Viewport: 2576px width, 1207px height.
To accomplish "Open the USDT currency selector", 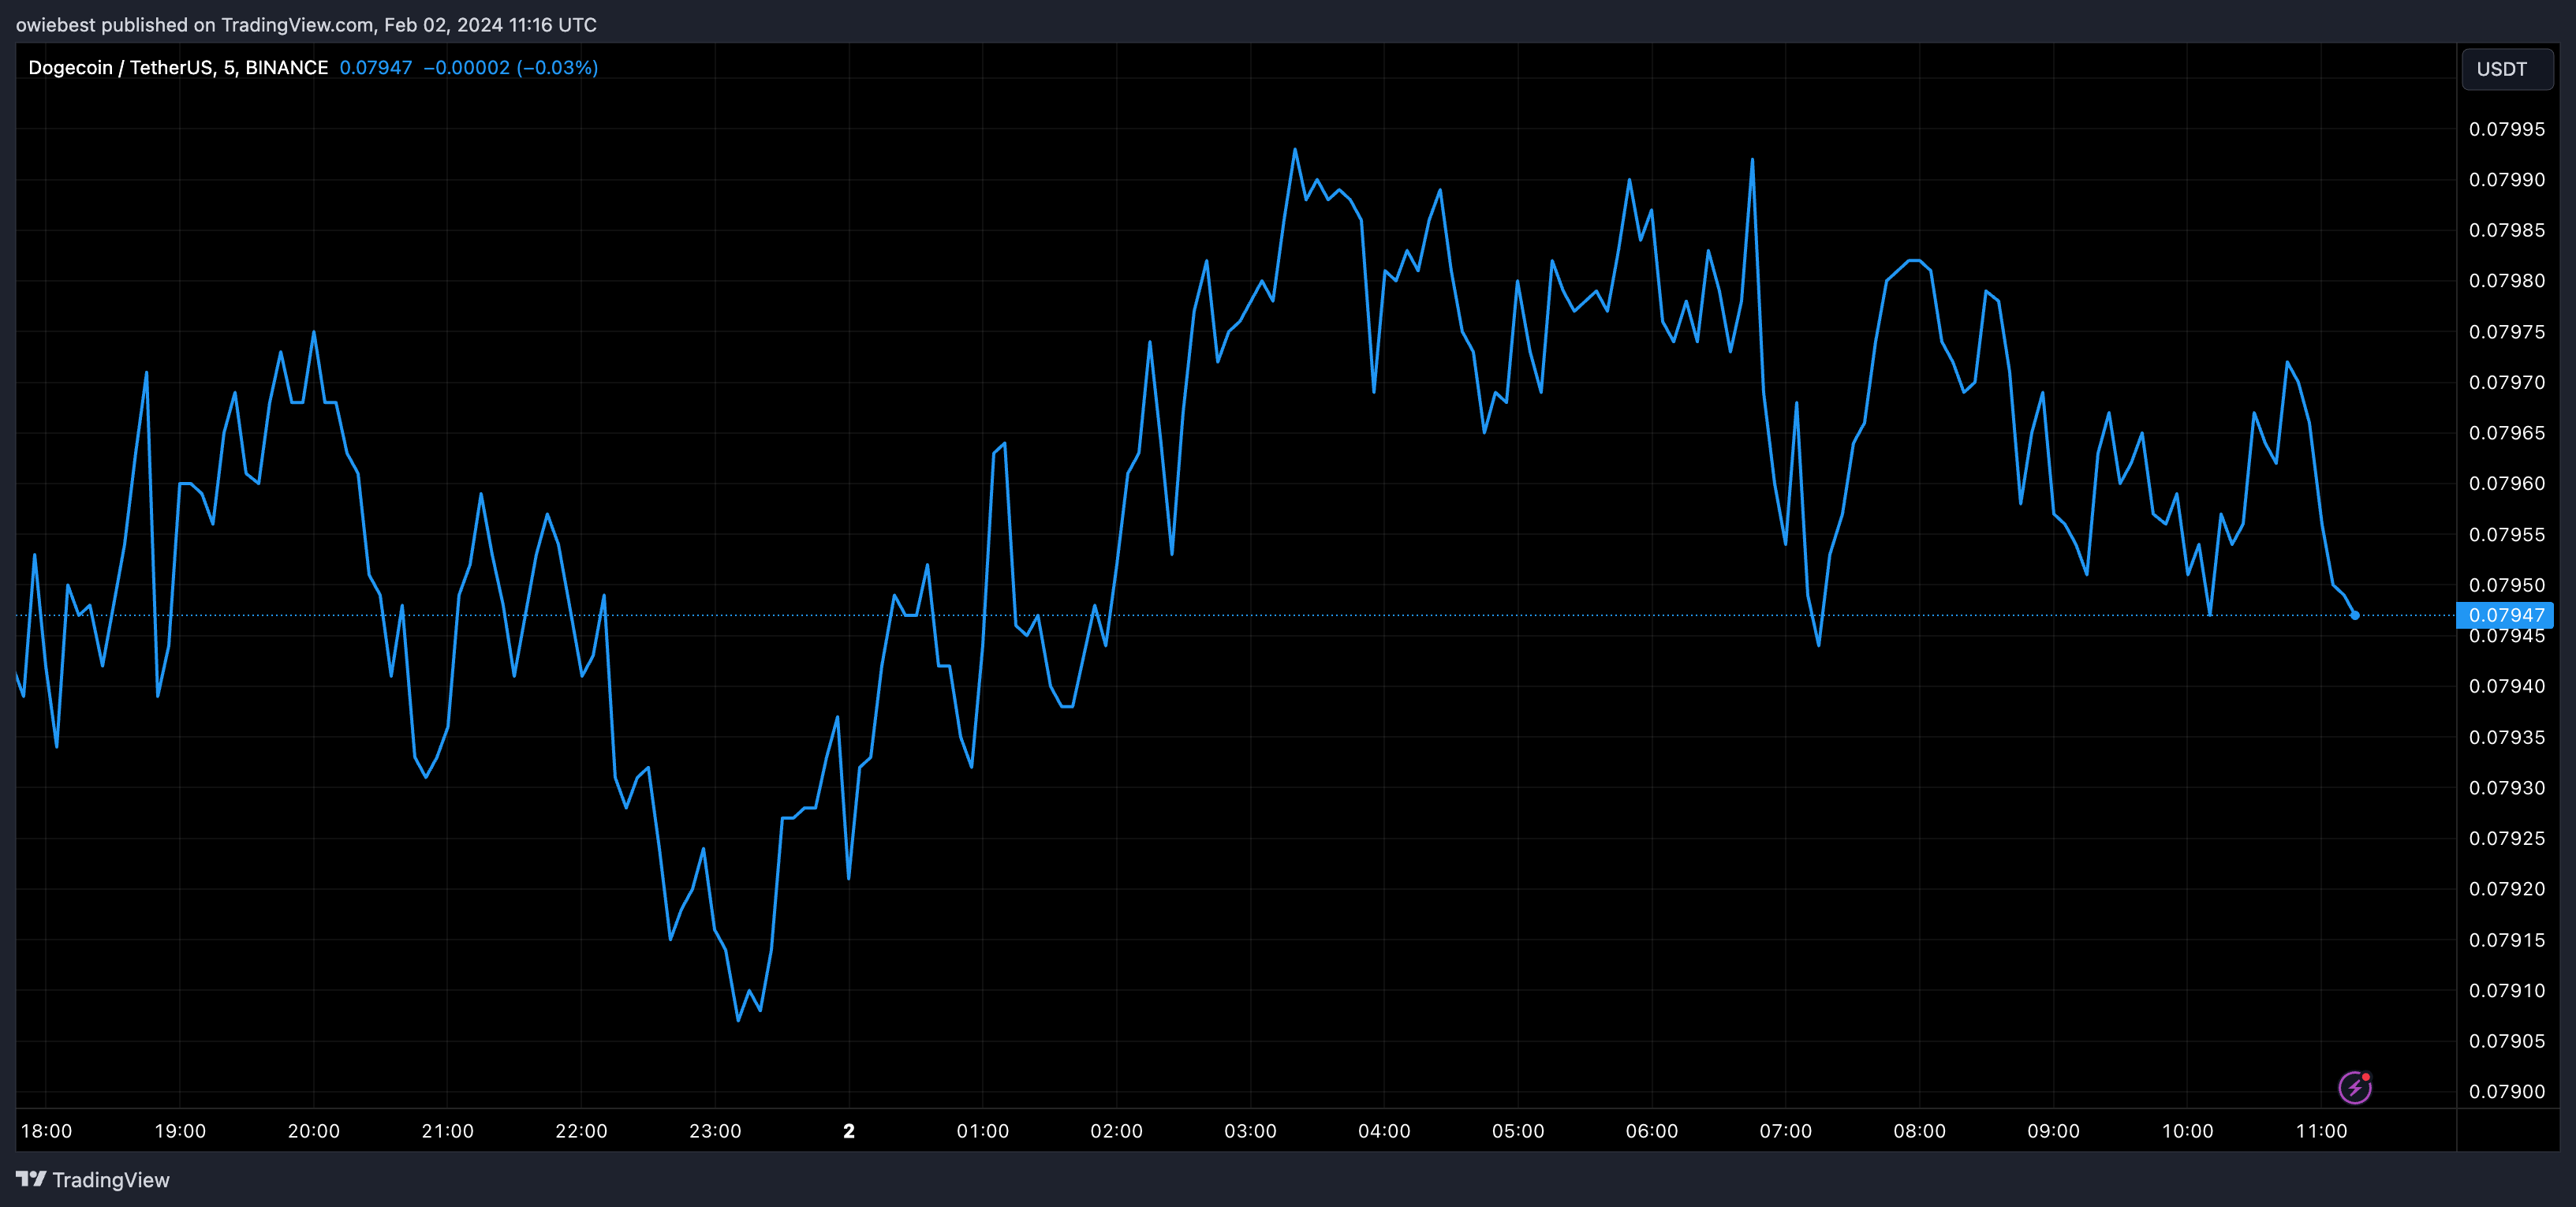I will pyautogui.click(x=2507, y=69).
